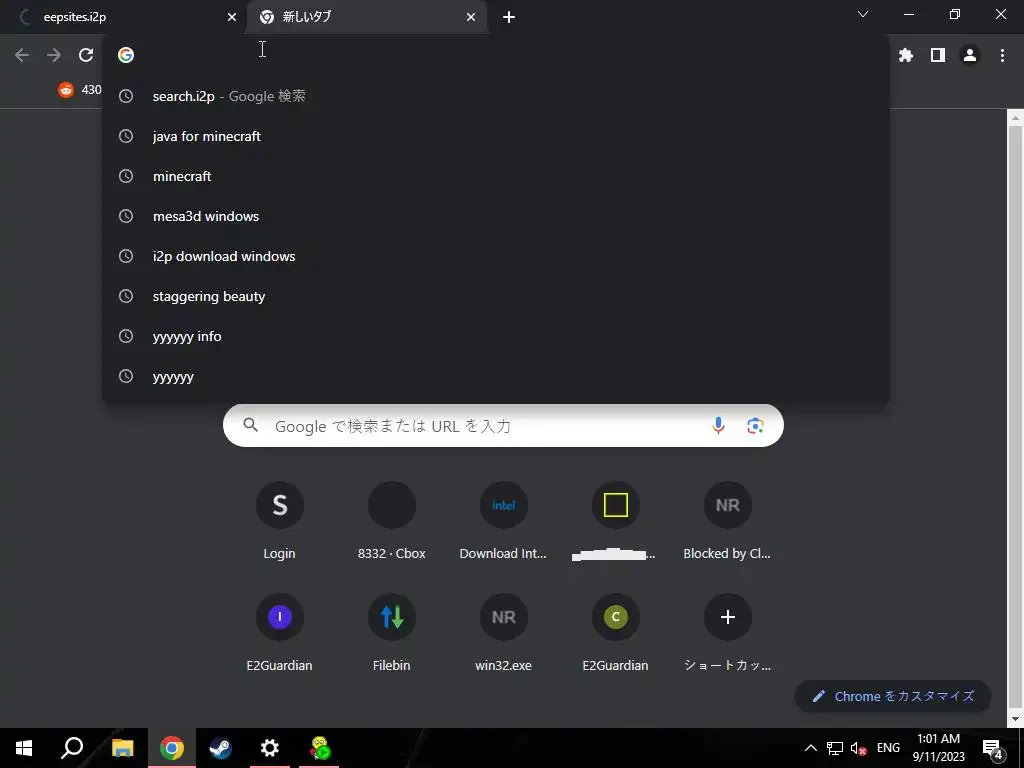Open the notification center icon

click(993, 748)
